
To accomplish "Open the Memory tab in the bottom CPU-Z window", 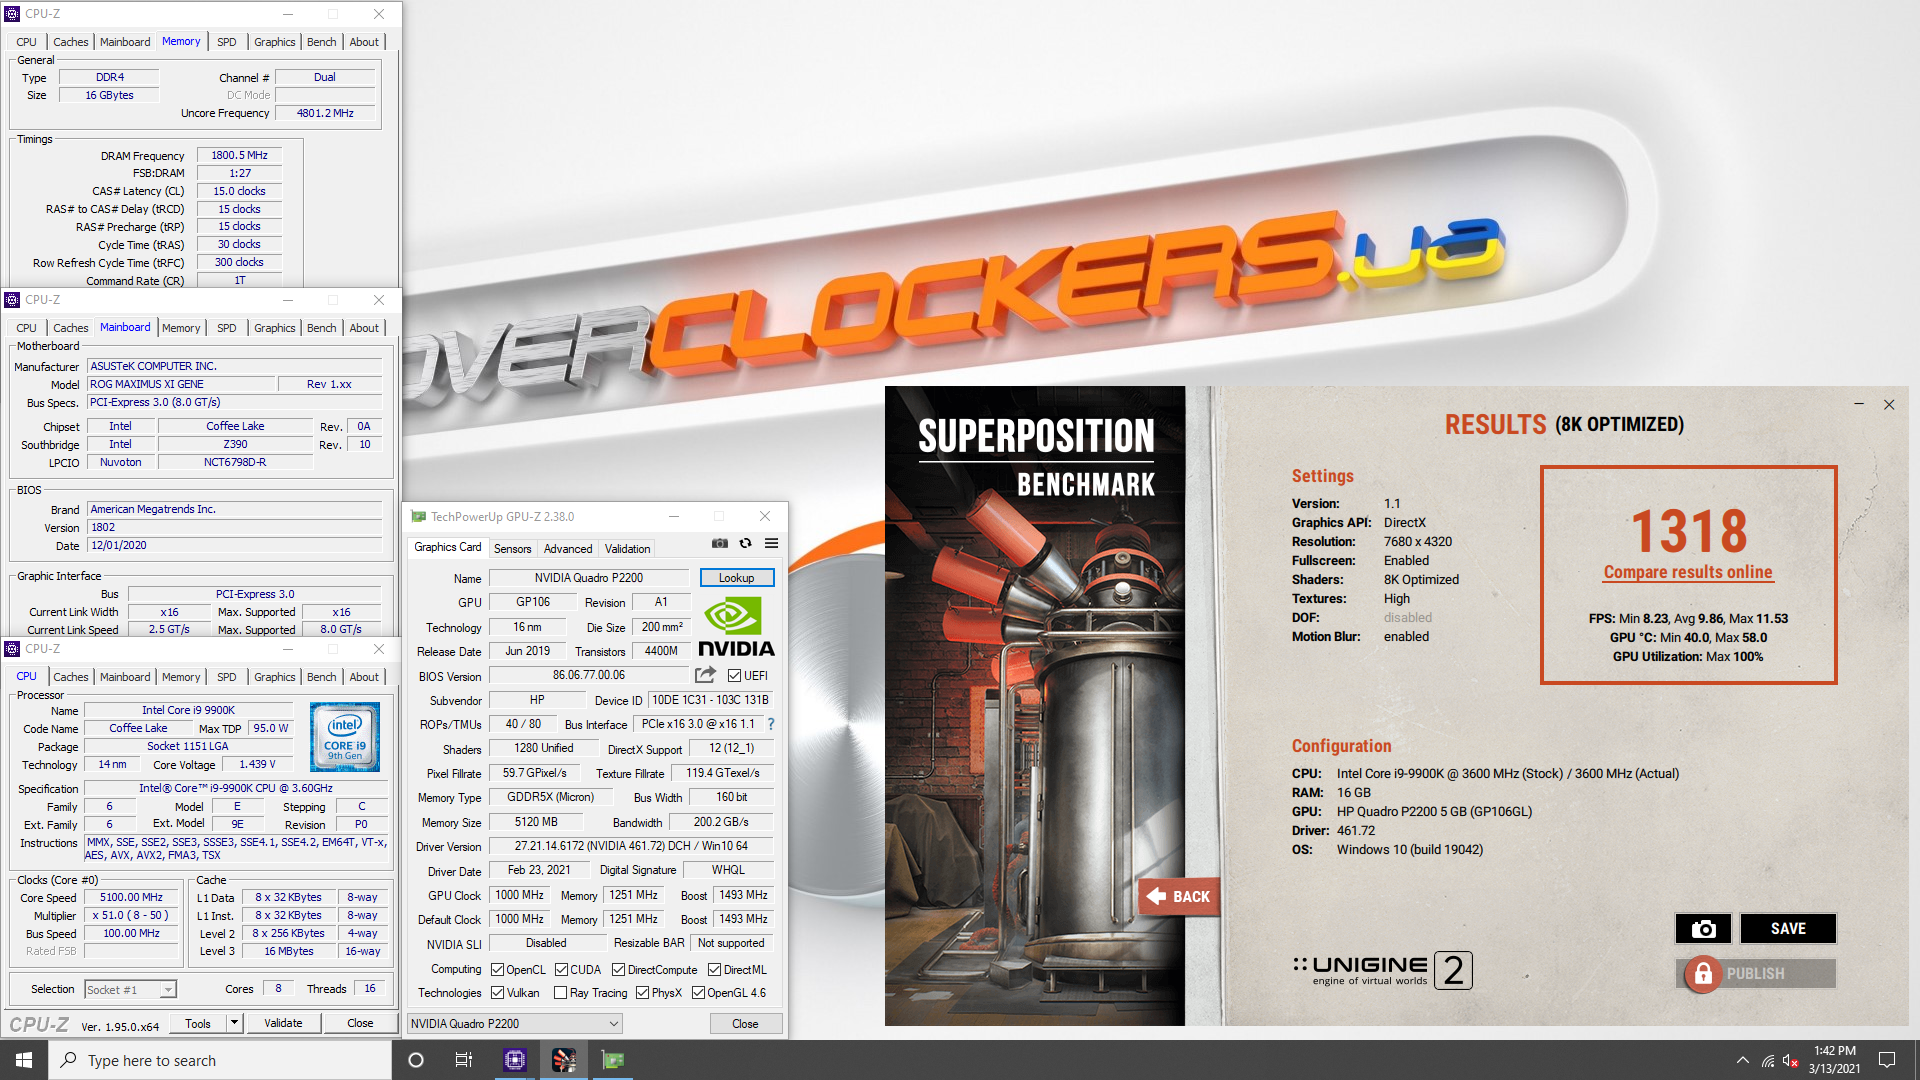I will (x=181, y=676).
